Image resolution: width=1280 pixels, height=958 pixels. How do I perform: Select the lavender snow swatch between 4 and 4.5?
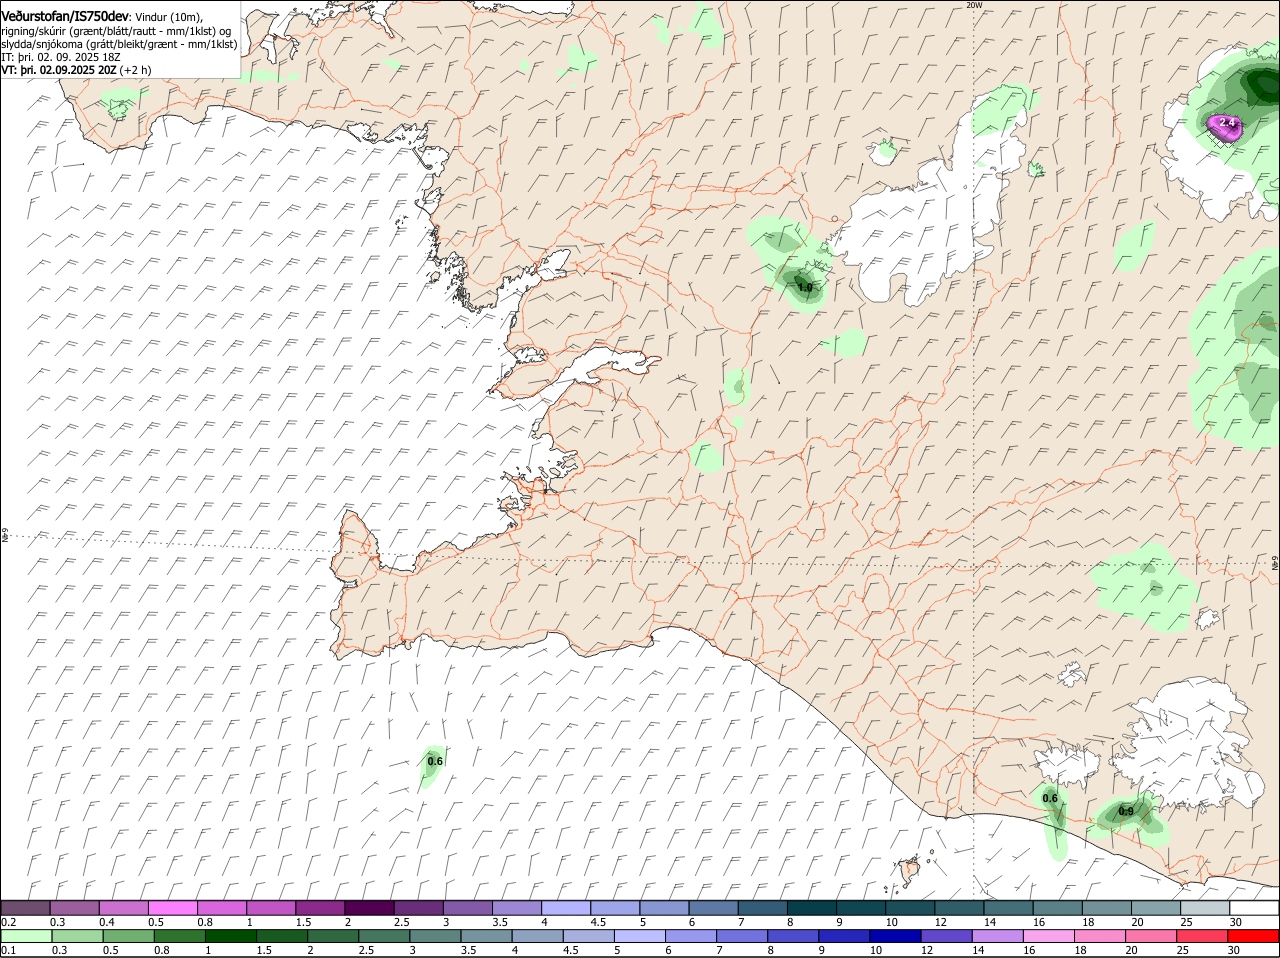(x=566, y=908)
